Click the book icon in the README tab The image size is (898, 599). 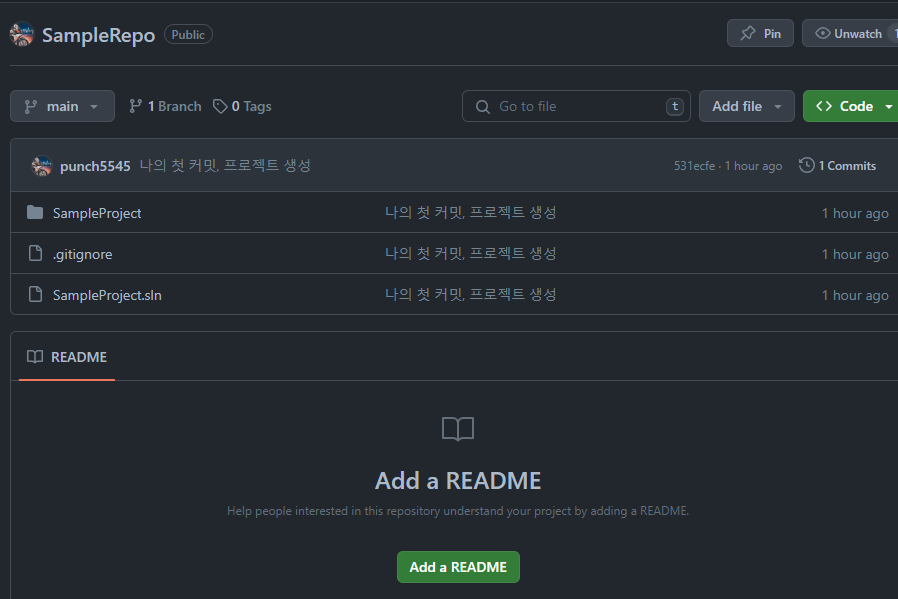[35, 357]
